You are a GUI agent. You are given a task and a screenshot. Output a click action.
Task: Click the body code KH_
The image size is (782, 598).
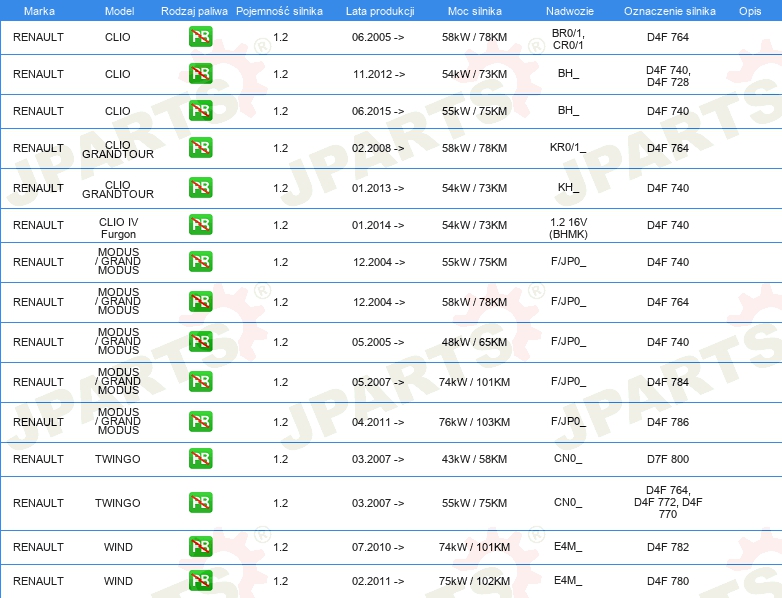click(568, 188)
